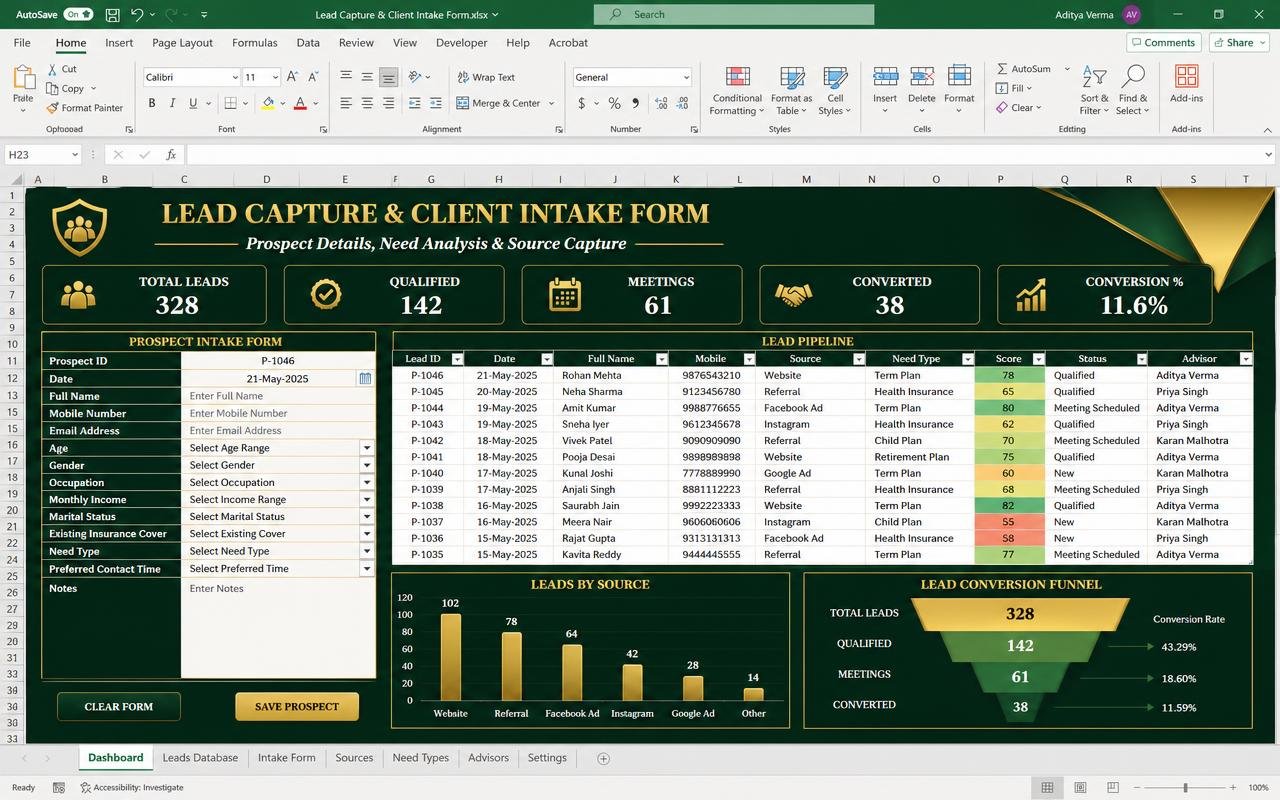The image size is (1280, 800).
Task: Click Merge & Center
Action: (x=498, y=103)
